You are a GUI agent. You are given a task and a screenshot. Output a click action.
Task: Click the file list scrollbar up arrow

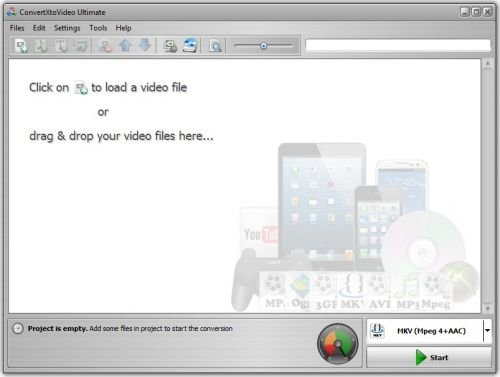pyautogui.click(x=488, y=63)
